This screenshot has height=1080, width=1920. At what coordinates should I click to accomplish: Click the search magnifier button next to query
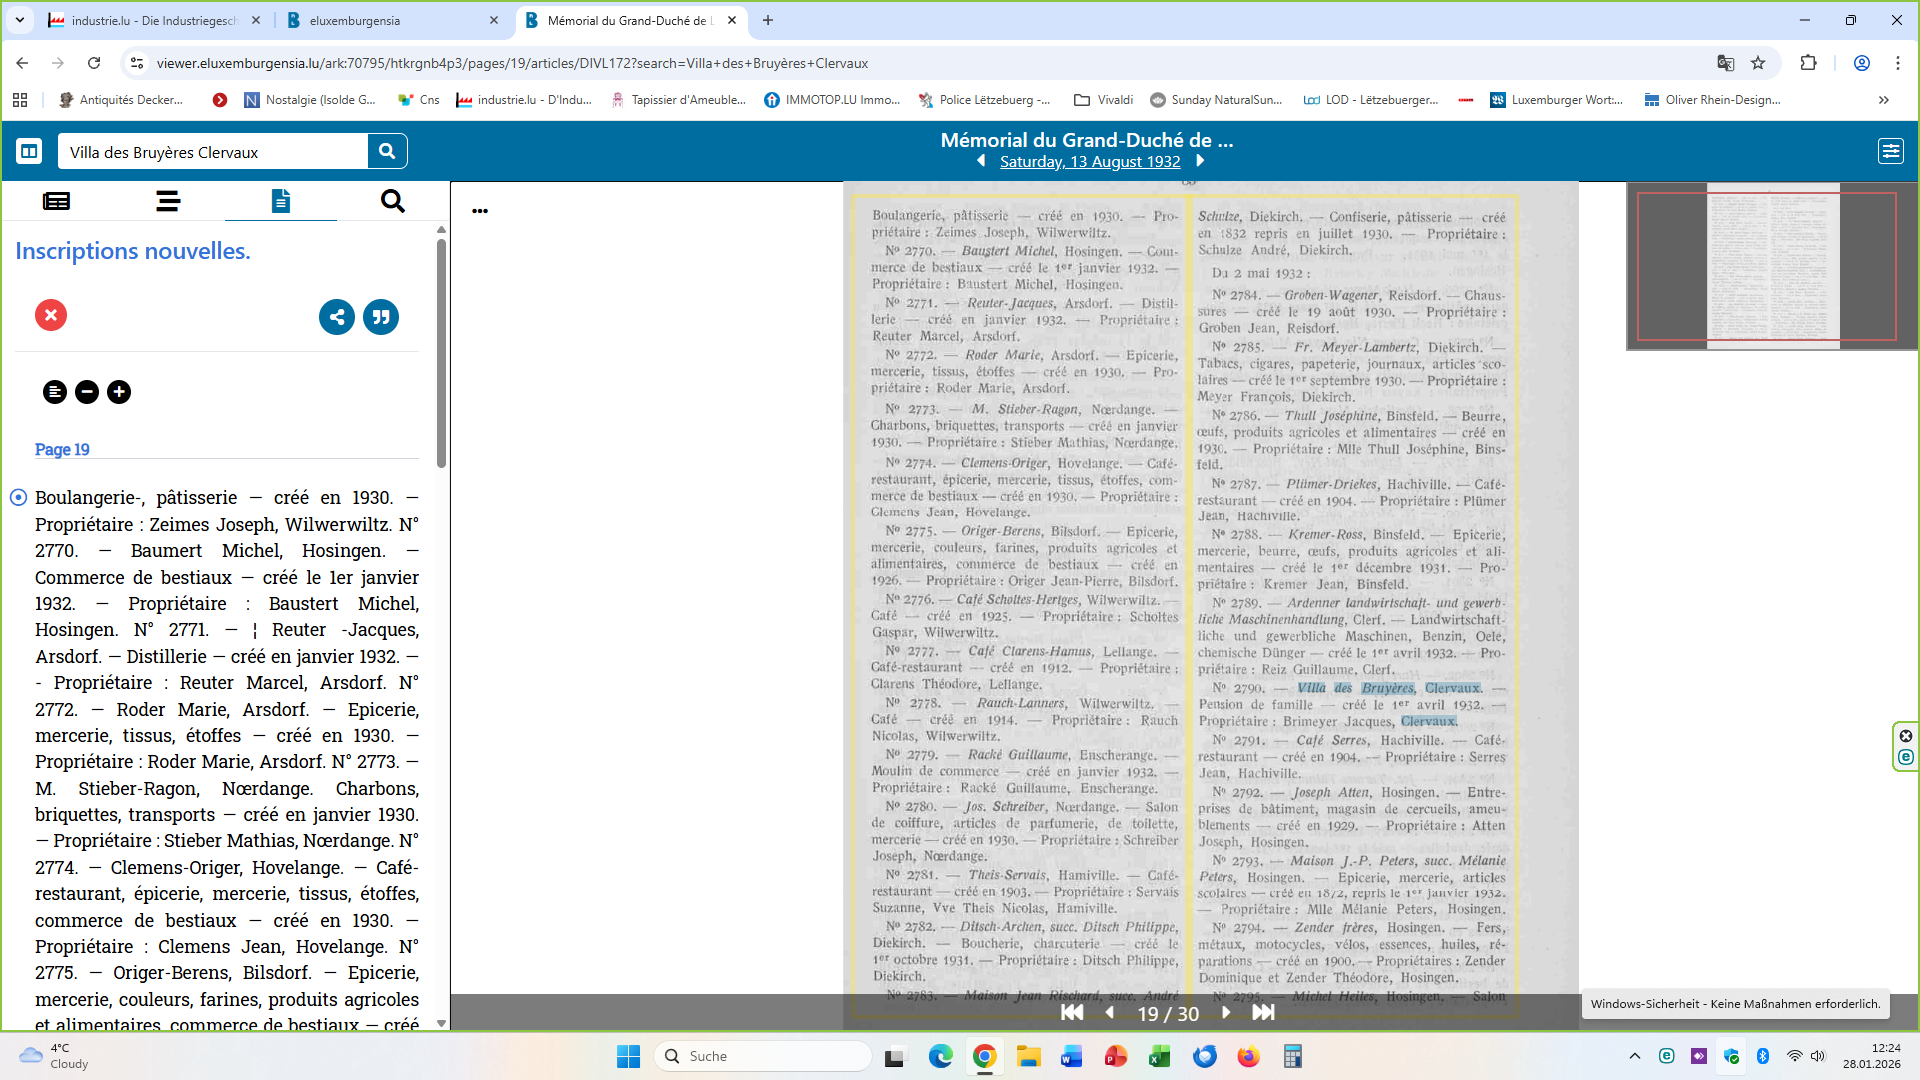pyautogui.click(x=387, y=151)
